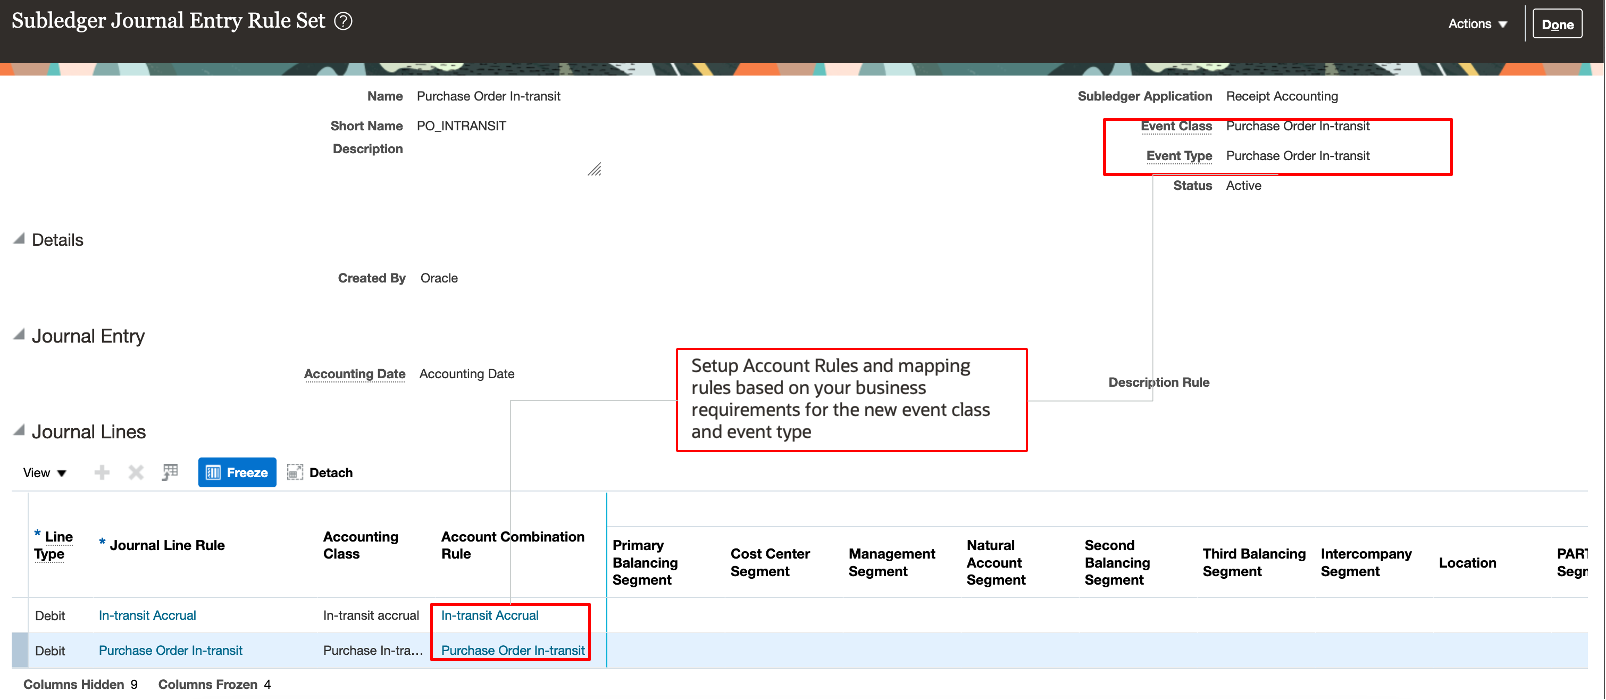Click the Description Rule label
Viewport: 1606px width, 700px height.
[x=1159, y=383]
